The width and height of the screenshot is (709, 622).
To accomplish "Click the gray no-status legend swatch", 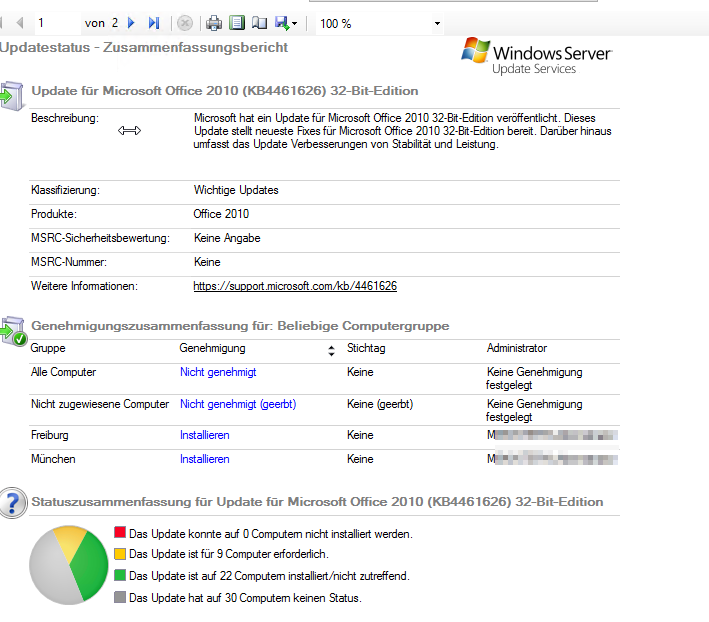I will 120,597.
